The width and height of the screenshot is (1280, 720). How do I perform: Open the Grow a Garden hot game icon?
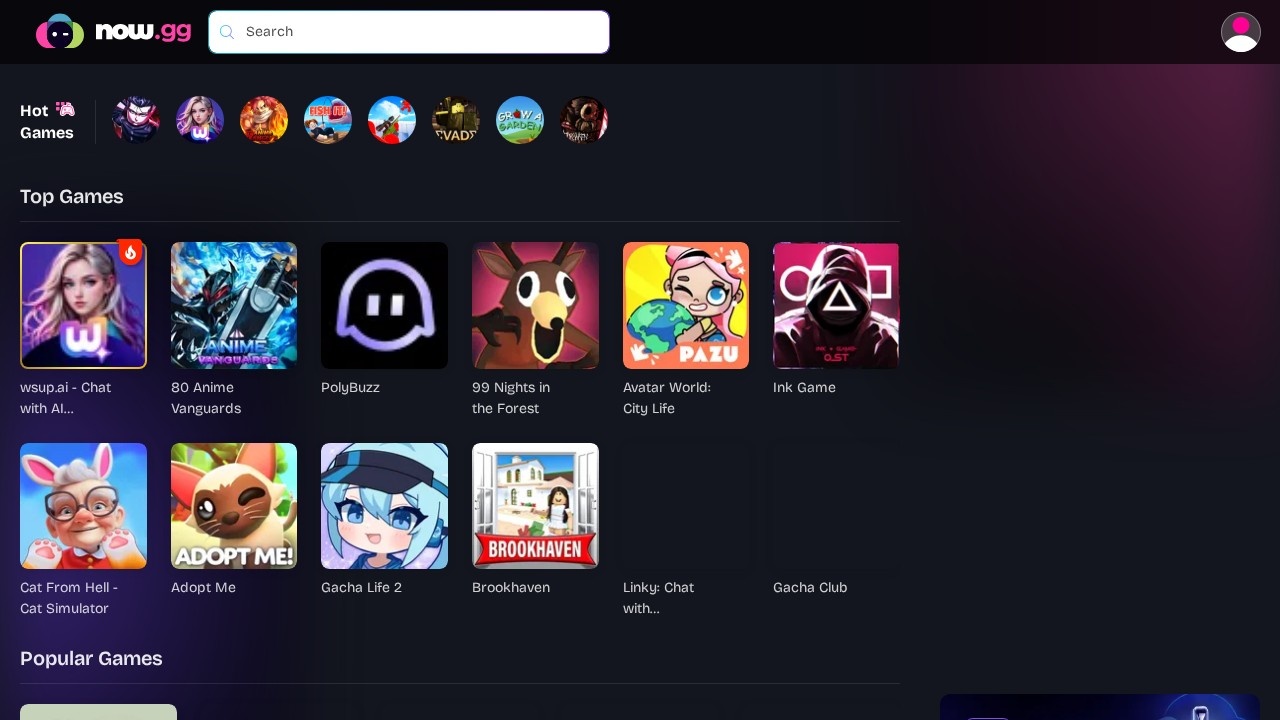click(520, 120)
